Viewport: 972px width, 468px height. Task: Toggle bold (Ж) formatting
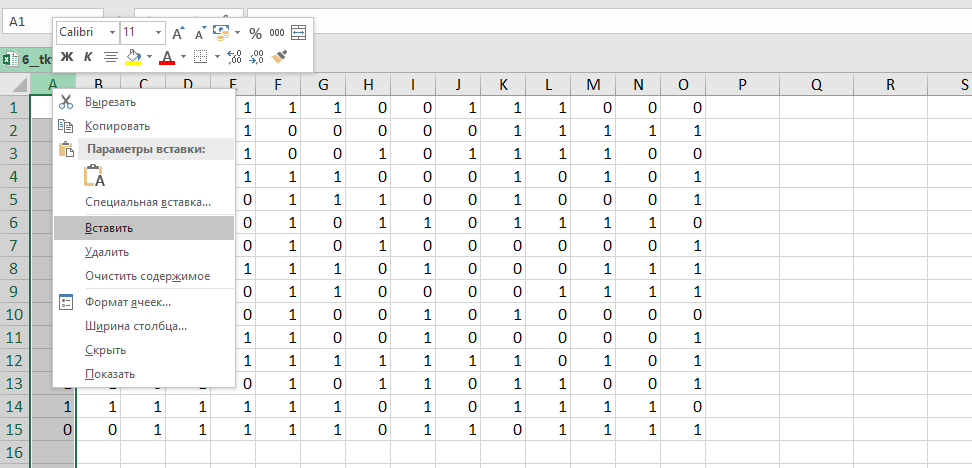click(x=67, y=57)
